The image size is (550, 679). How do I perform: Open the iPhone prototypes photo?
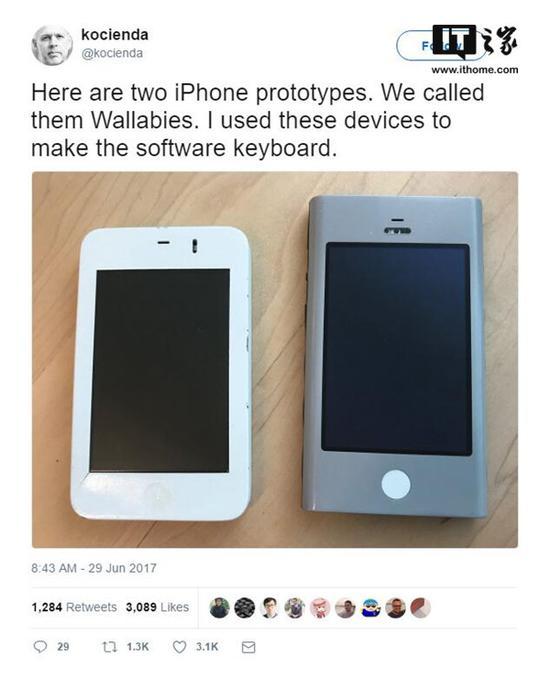tap(275, 360)
